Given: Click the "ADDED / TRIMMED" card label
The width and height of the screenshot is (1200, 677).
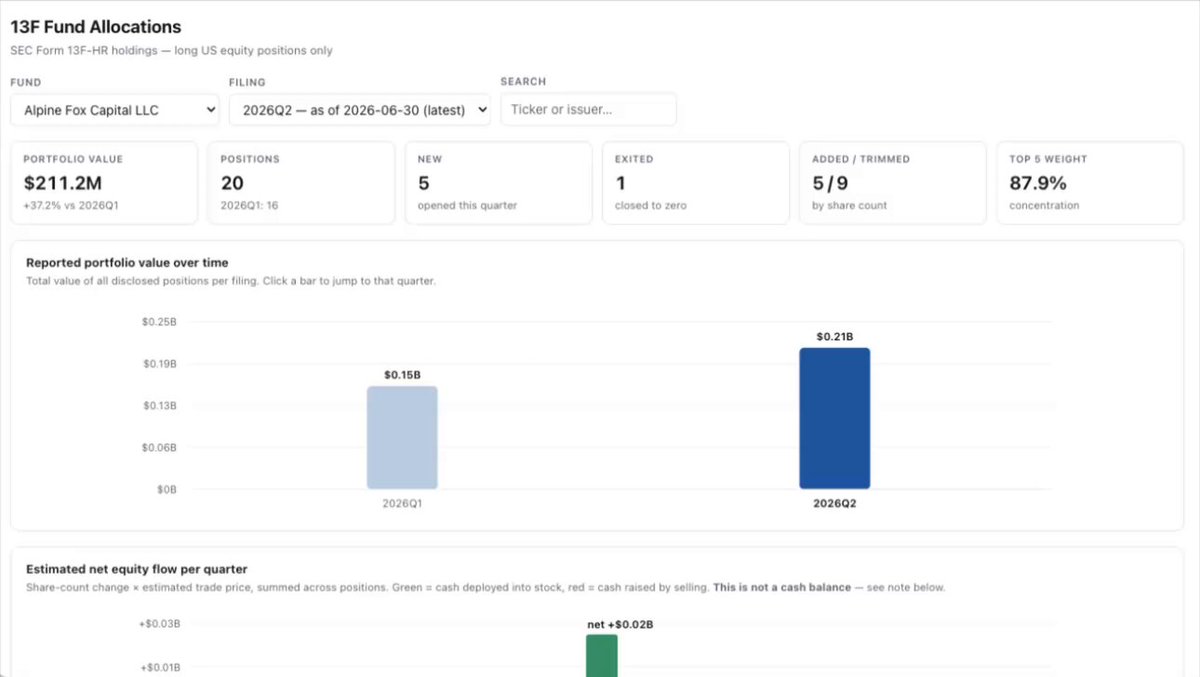Looking at the screenshot, I should tap(861, 159).
